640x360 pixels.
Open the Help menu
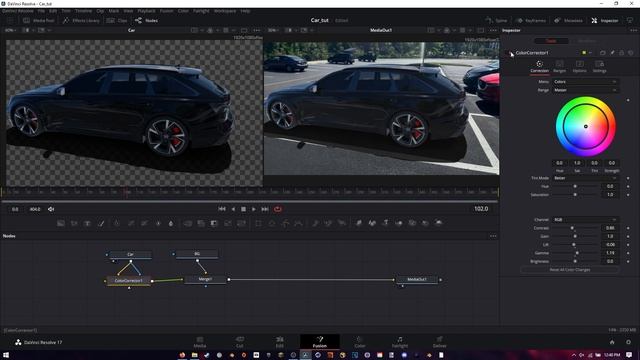(245, 11)
